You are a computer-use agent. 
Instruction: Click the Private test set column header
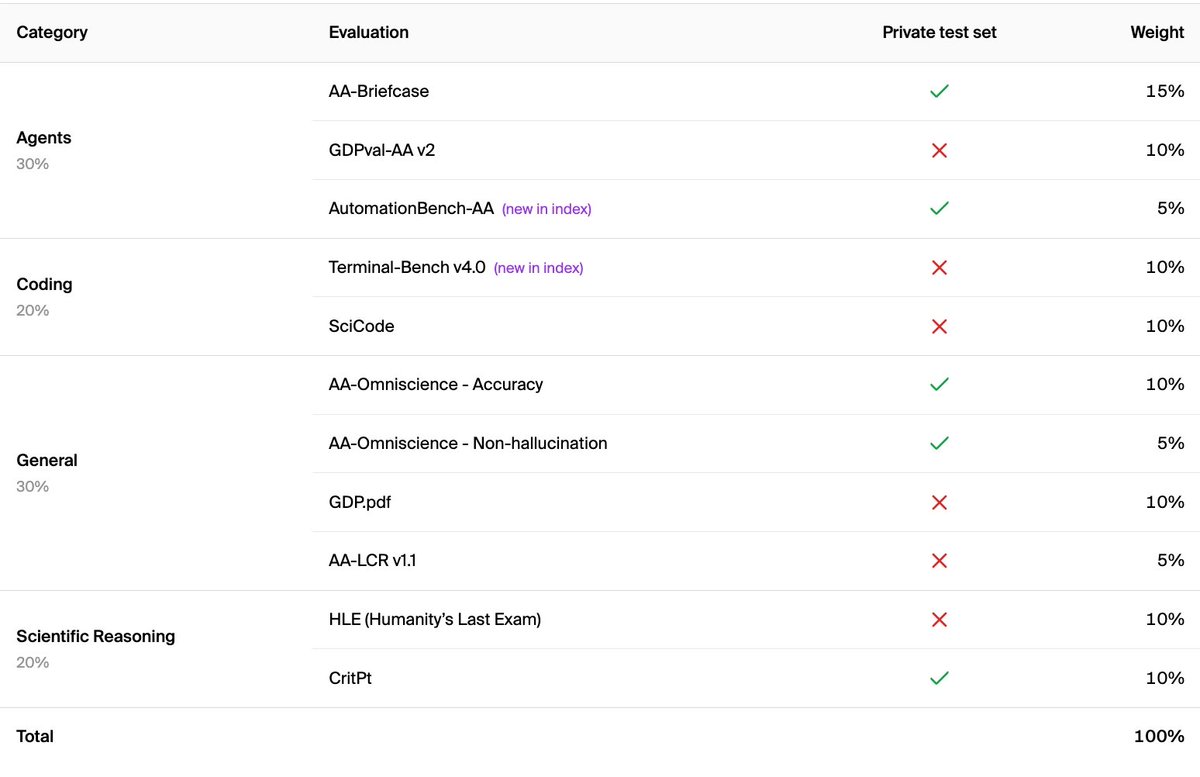(x=939, y=32)
